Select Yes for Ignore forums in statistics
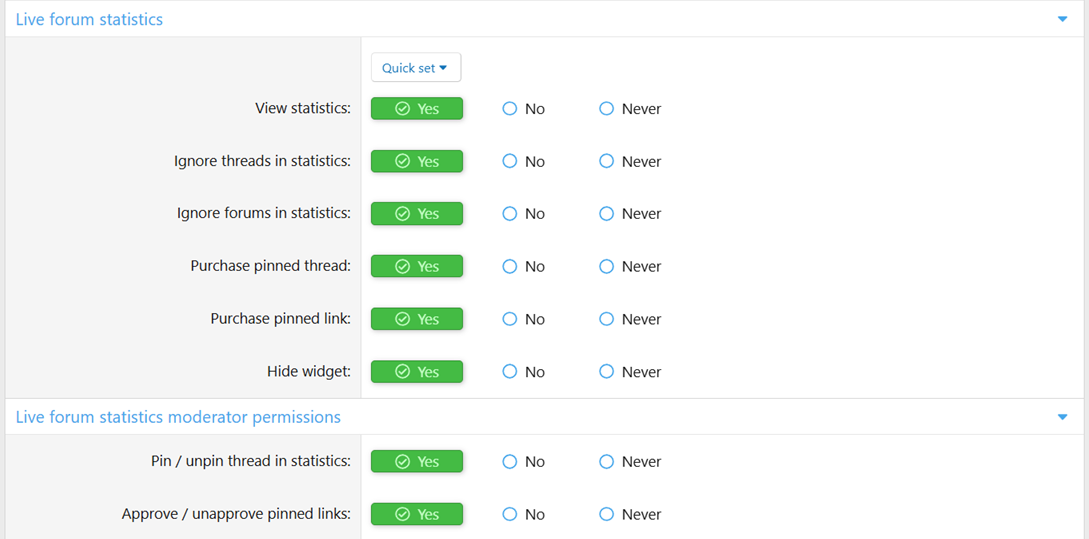Viewport: 1089px width, 539px height. click(417, 214)
